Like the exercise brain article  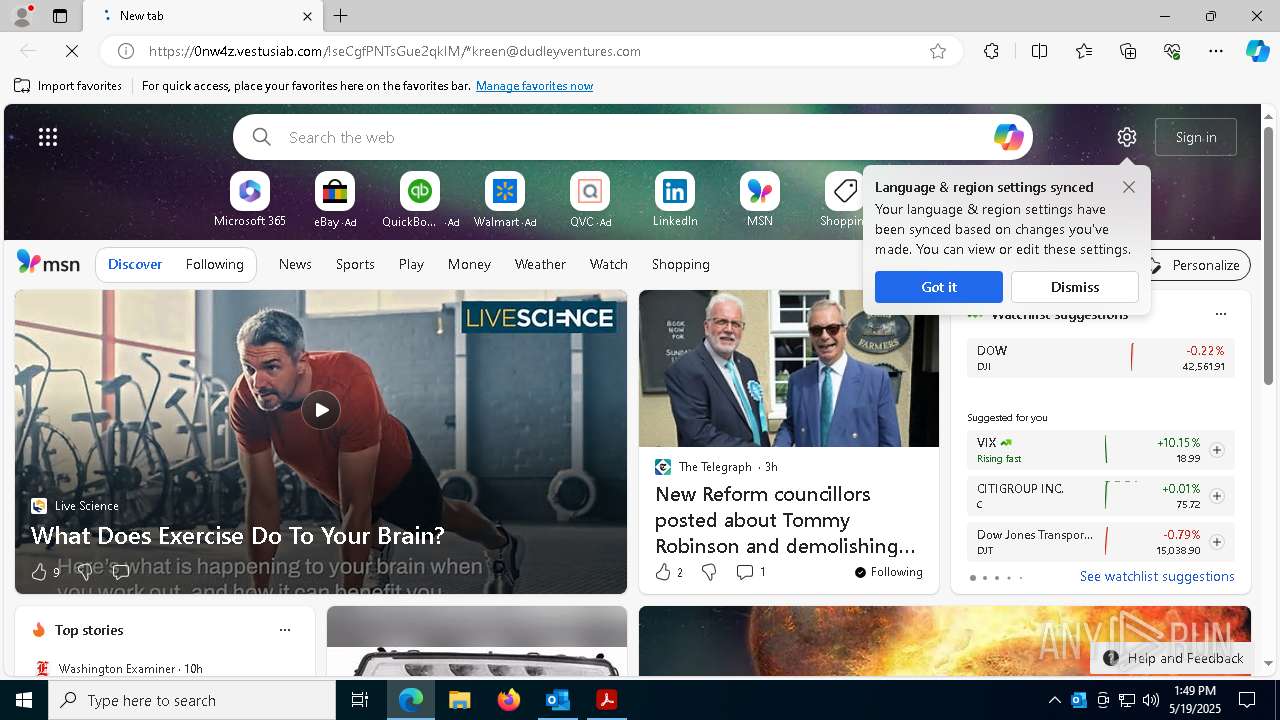pos(39,572)
